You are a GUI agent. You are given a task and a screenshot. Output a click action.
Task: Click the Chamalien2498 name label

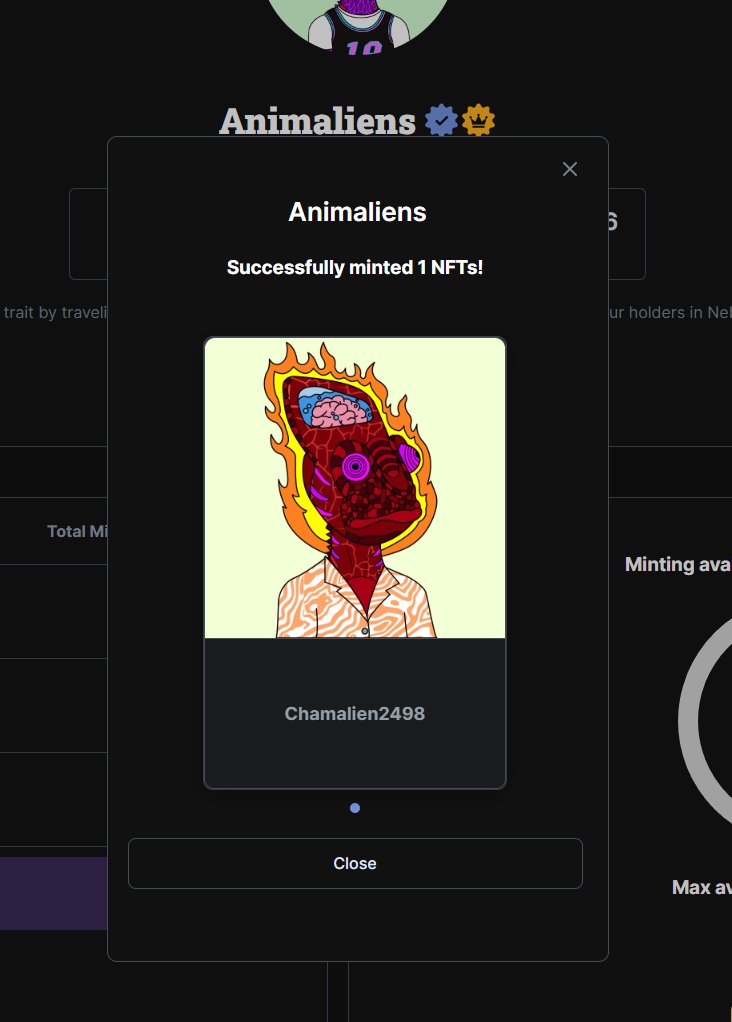355,714
